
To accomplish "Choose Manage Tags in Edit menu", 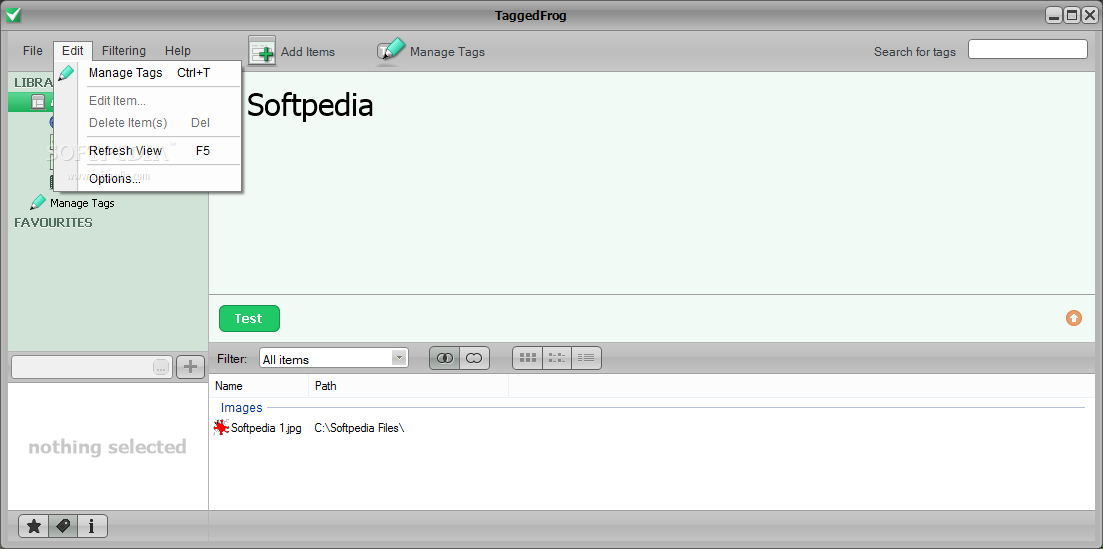I will click(149, 72).
